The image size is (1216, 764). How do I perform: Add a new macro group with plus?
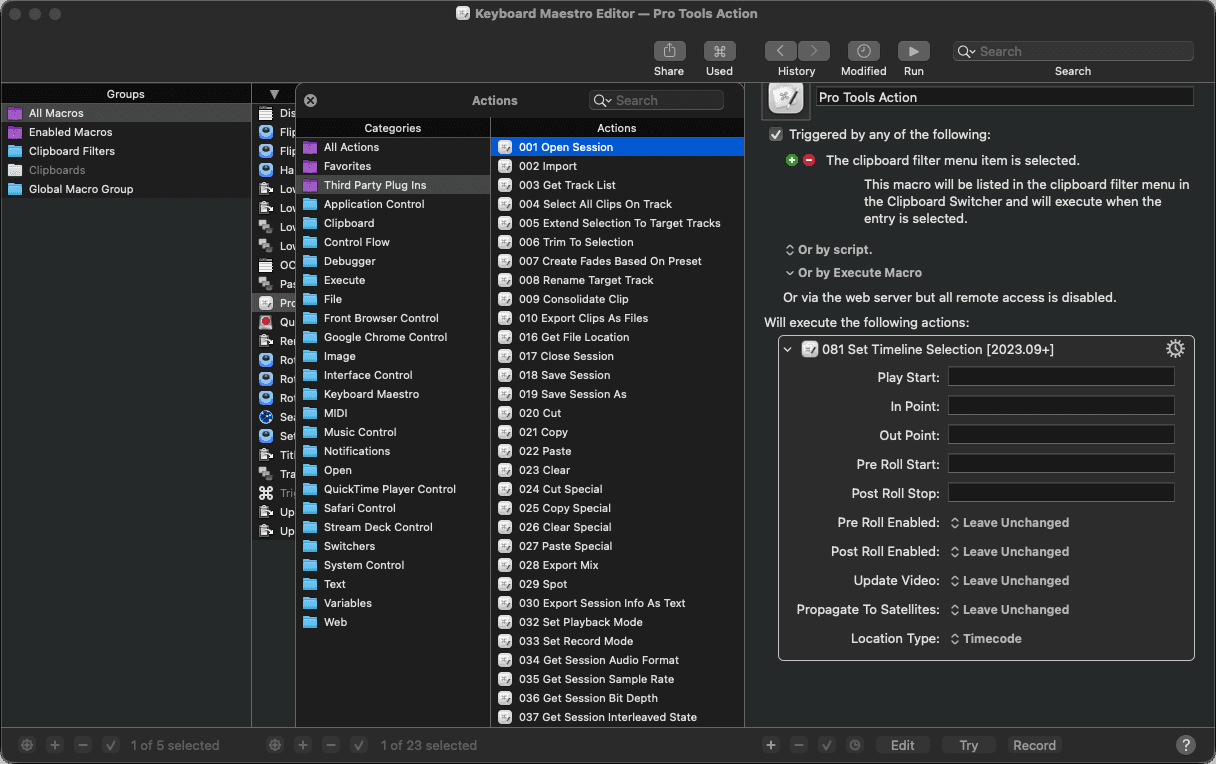point(55,745)
